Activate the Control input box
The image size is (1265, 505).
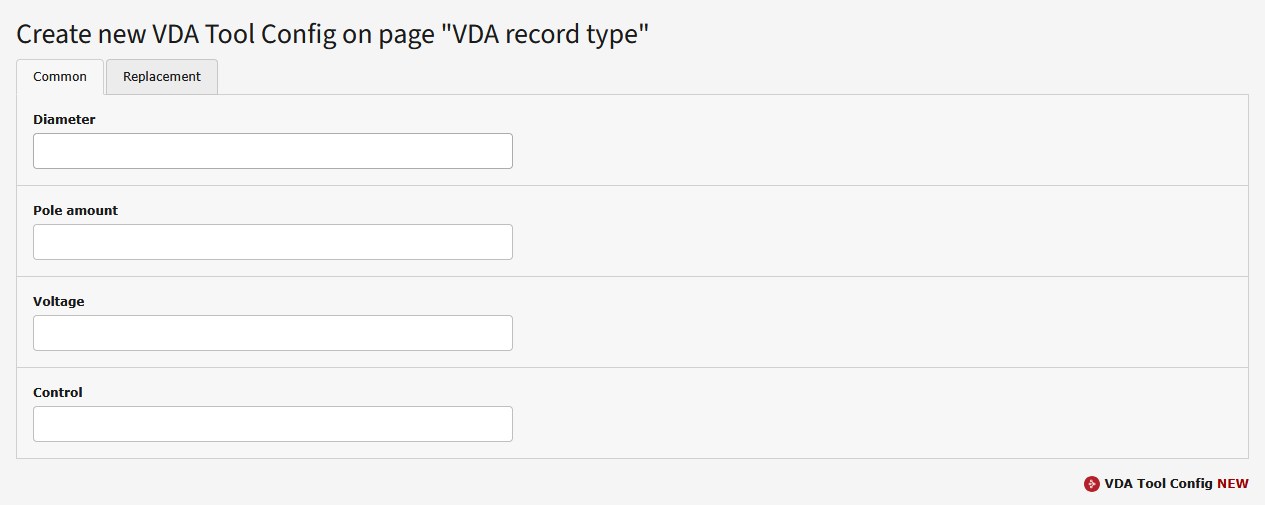pyautogui.click(x=272, y=424)
